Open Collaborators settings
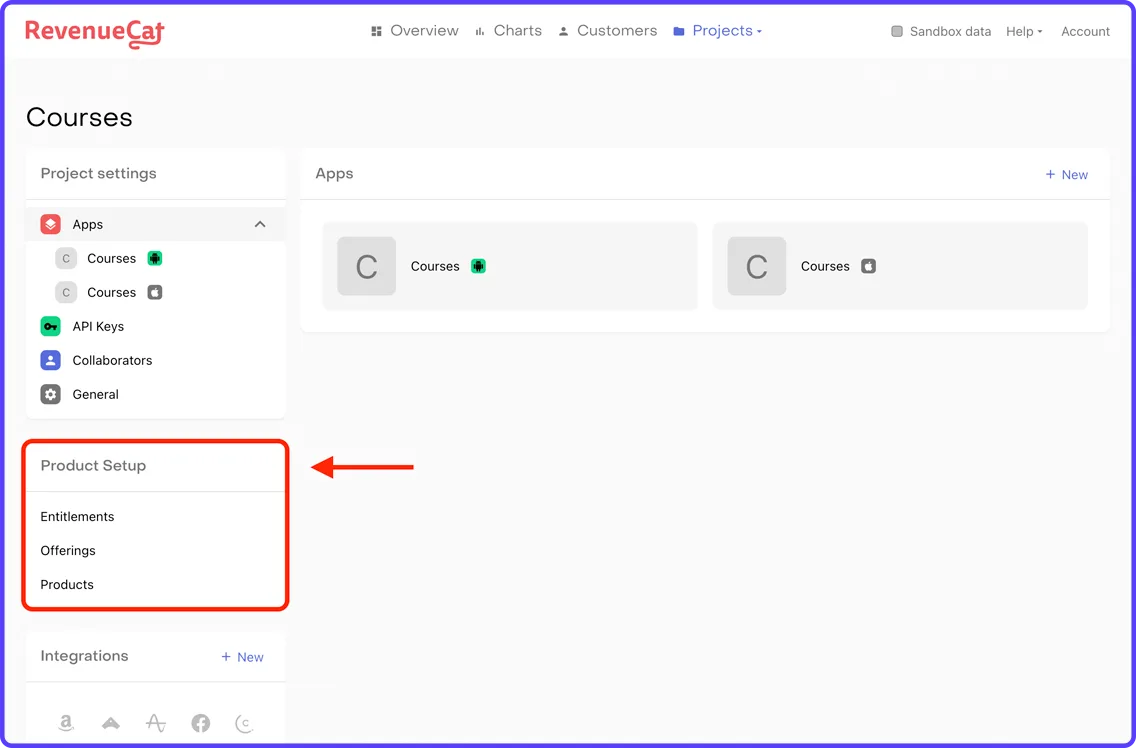Screen dimensions: 1136x748 (156, 361)
